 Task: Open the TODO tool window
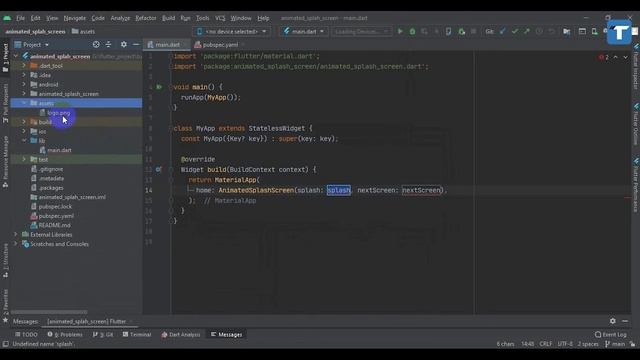(26, 334)
